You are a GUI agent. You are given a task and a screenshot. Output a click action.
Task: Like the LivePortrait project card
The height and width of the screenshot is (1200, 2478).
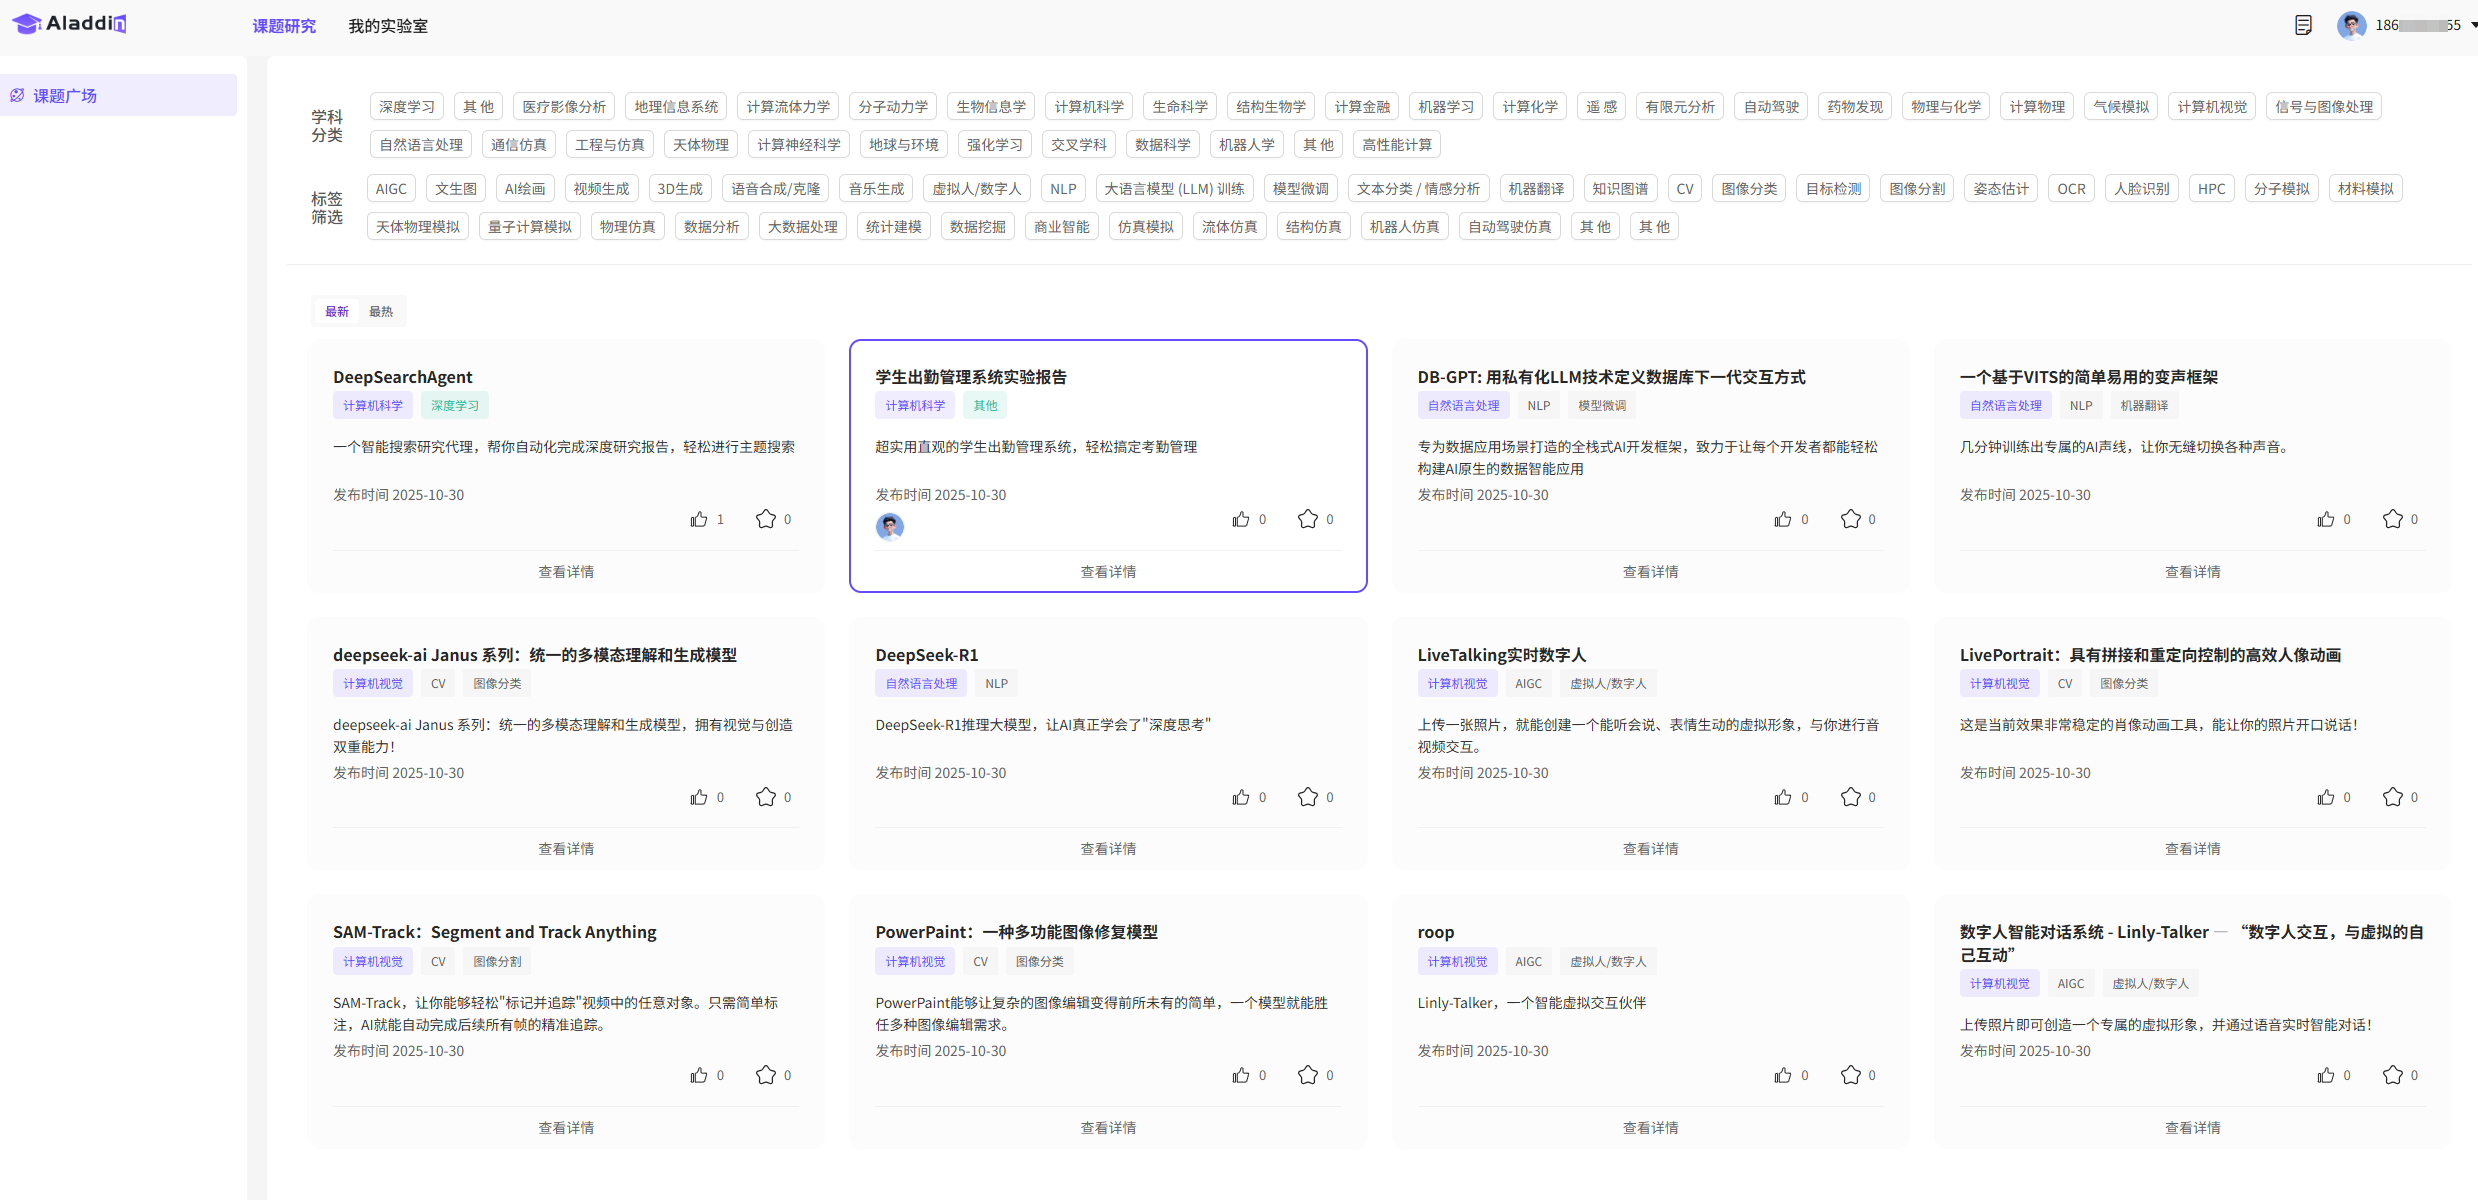point(2325,797)
